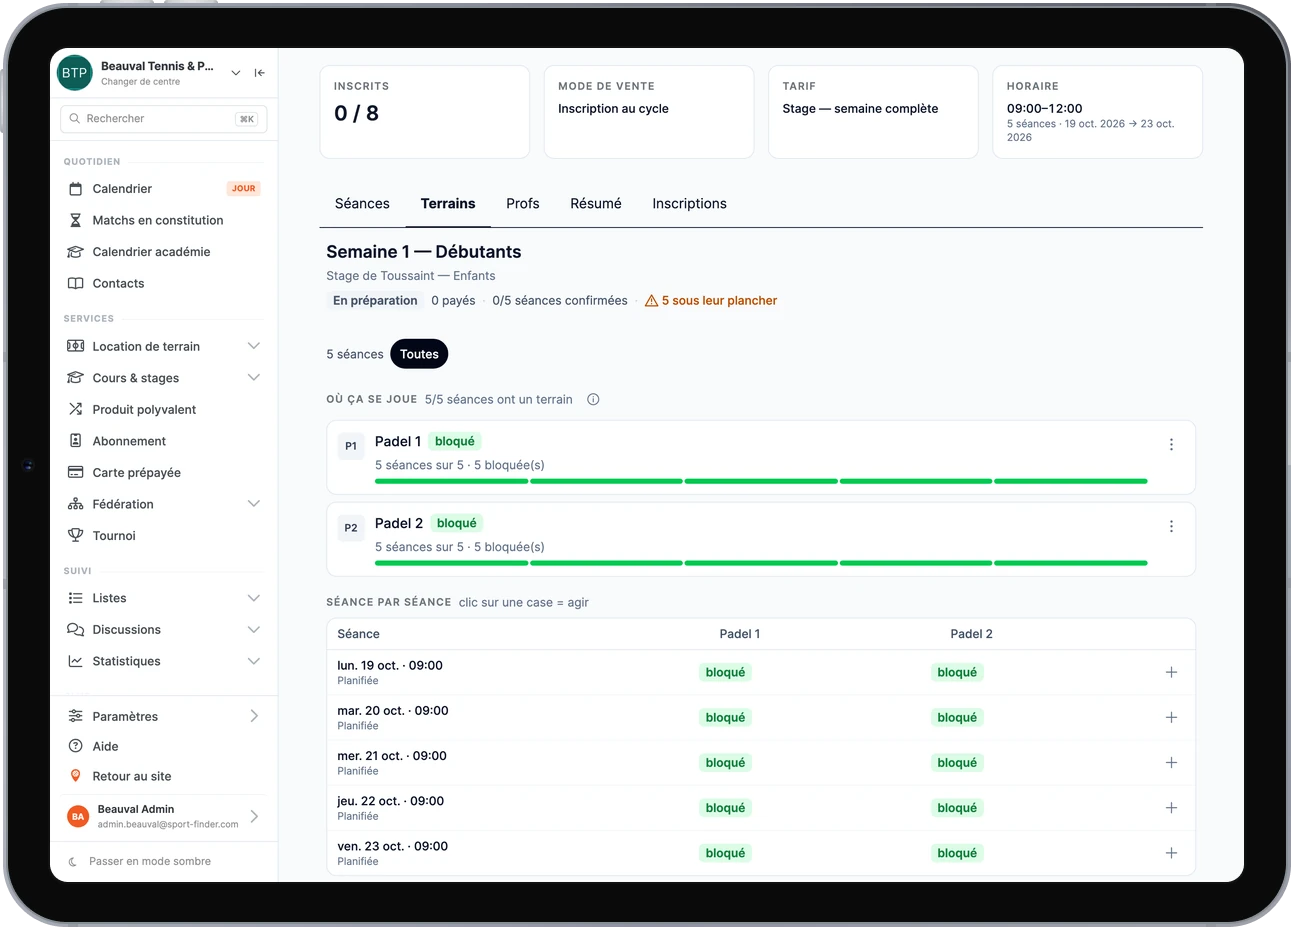Open the centre switcher dropdown chevron

tap(236, 73)
